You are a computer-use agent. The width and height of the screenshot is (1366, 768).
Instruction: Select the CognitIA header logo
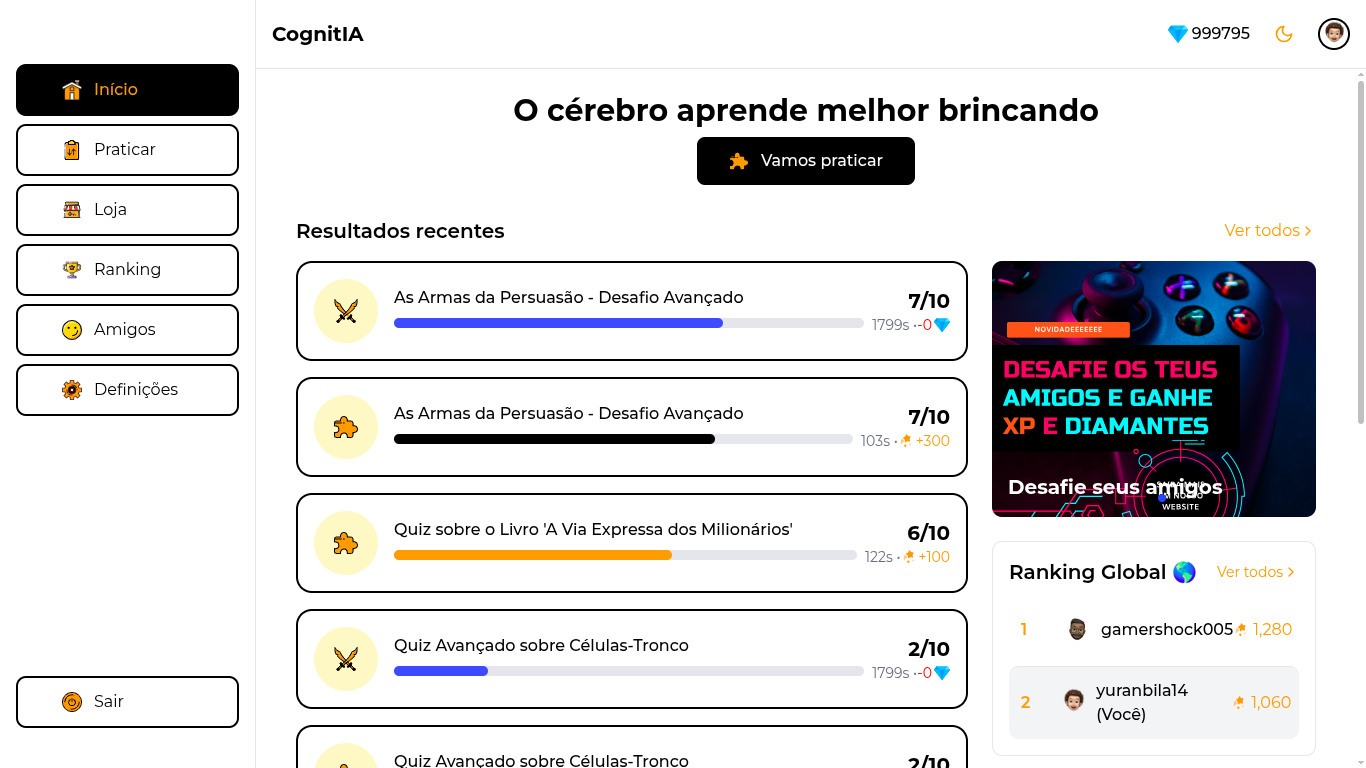[318, 33]
